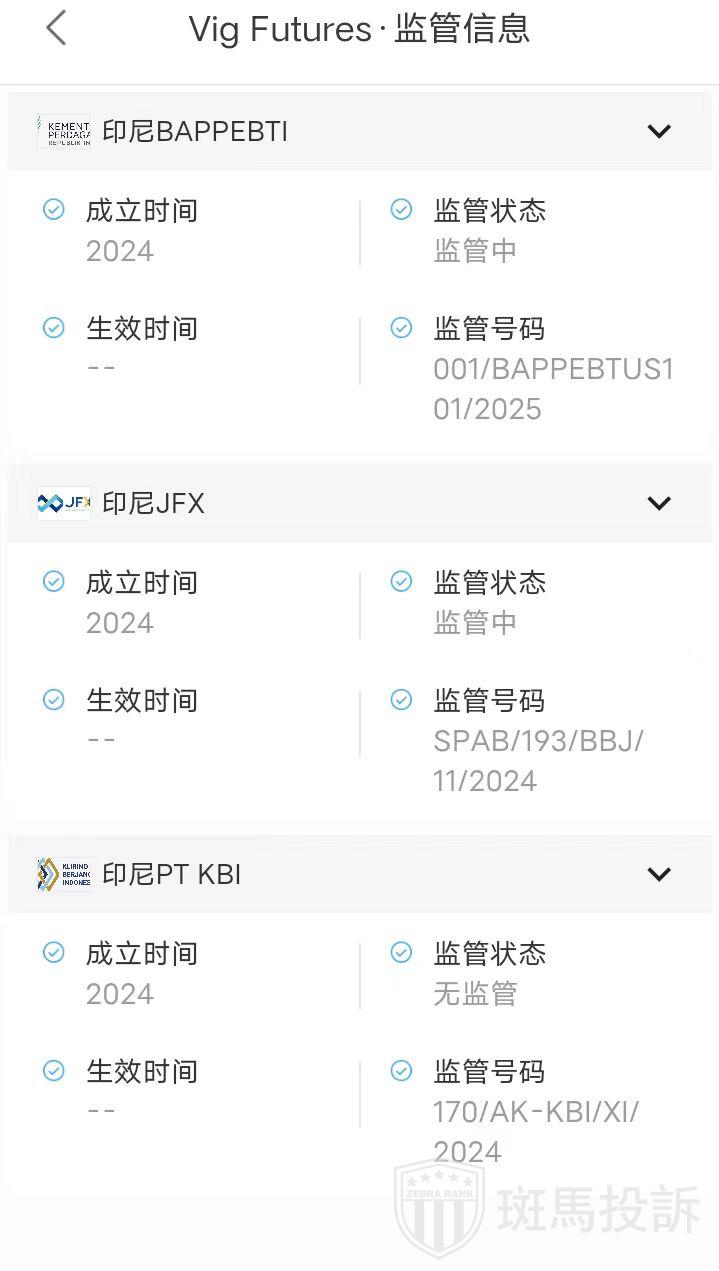Tap check icon beside JFX 监管号码
The height and width of the screenshot is (1271, 719).
coord(401,700)
